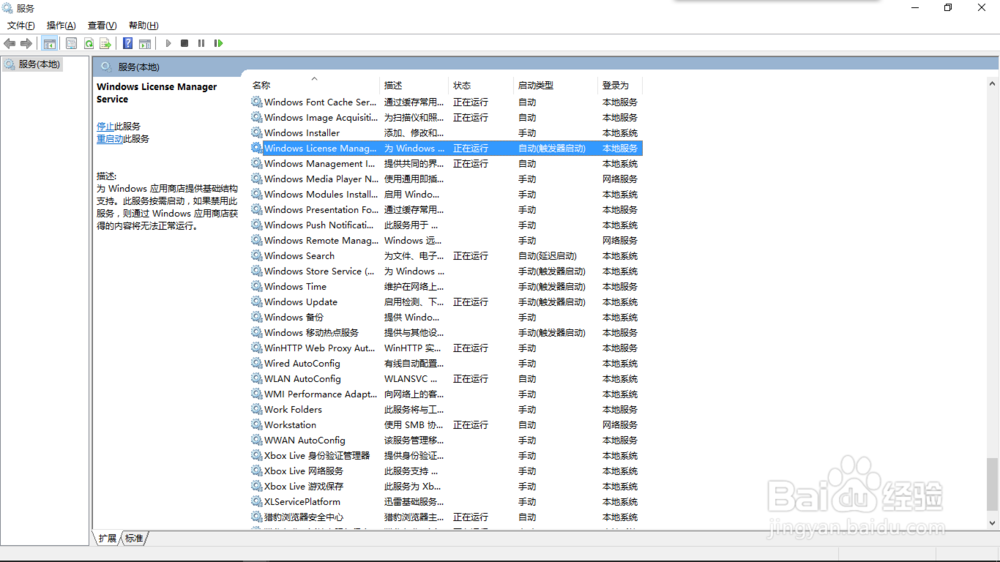Viewport: 1000px width, 562px height.
Task: Click the scrollbar down arrow
Action: click(992, 523)
